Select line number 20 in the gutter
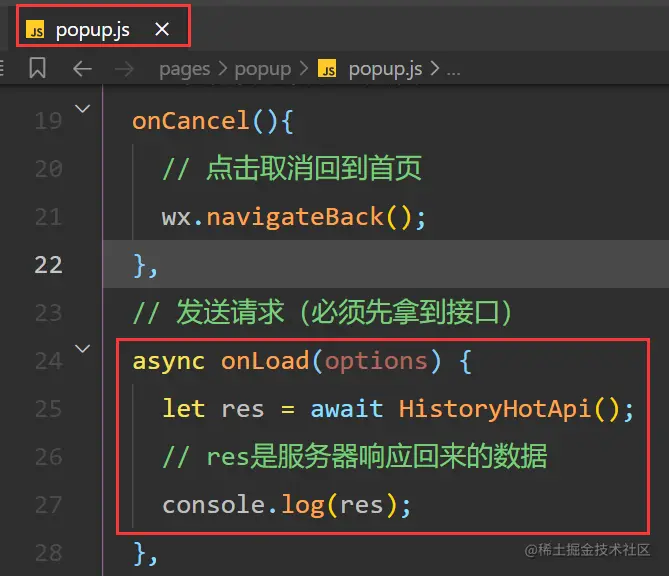The image size is (669, 576). 49,169
